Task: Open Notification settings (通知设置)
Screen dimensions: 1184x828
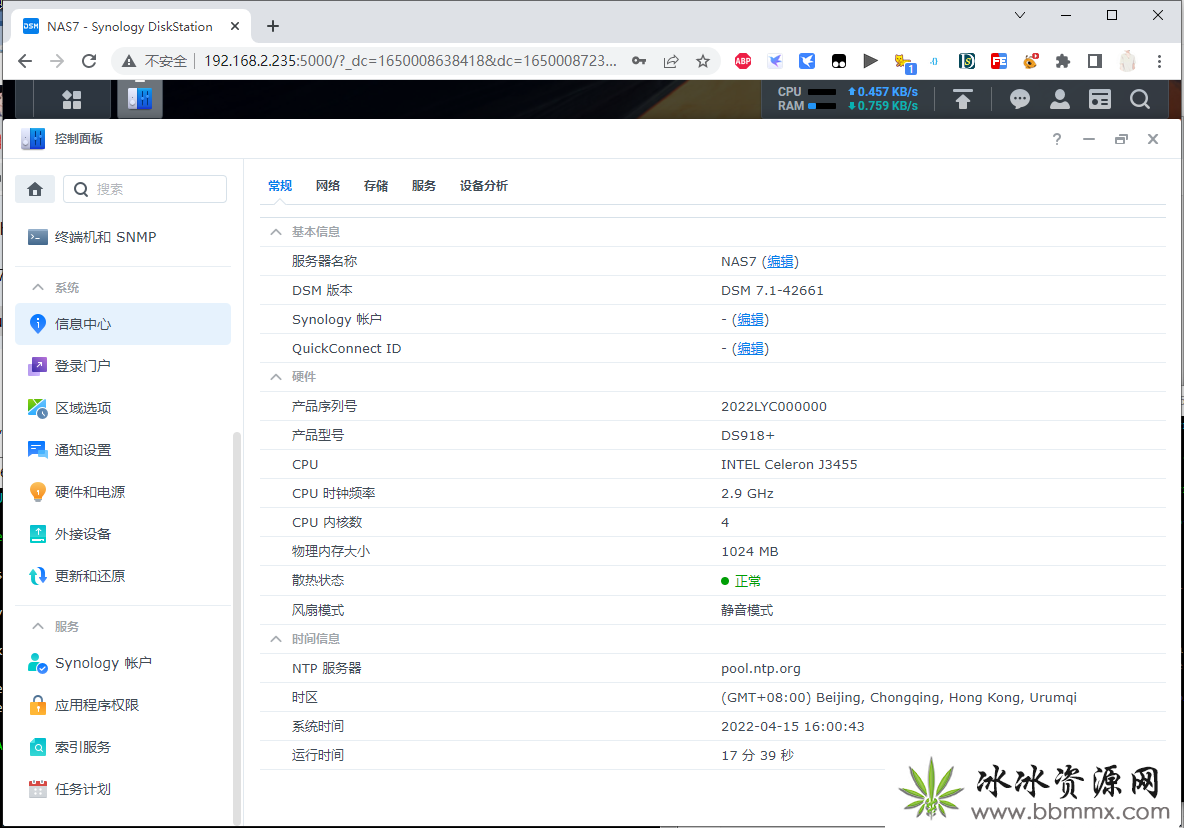Action: coord(123,450)
